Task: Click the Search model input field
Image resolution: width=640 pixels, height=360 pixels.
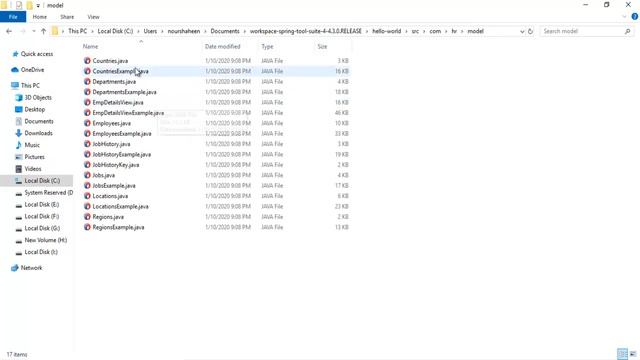Action: click(x=582, y=31)
